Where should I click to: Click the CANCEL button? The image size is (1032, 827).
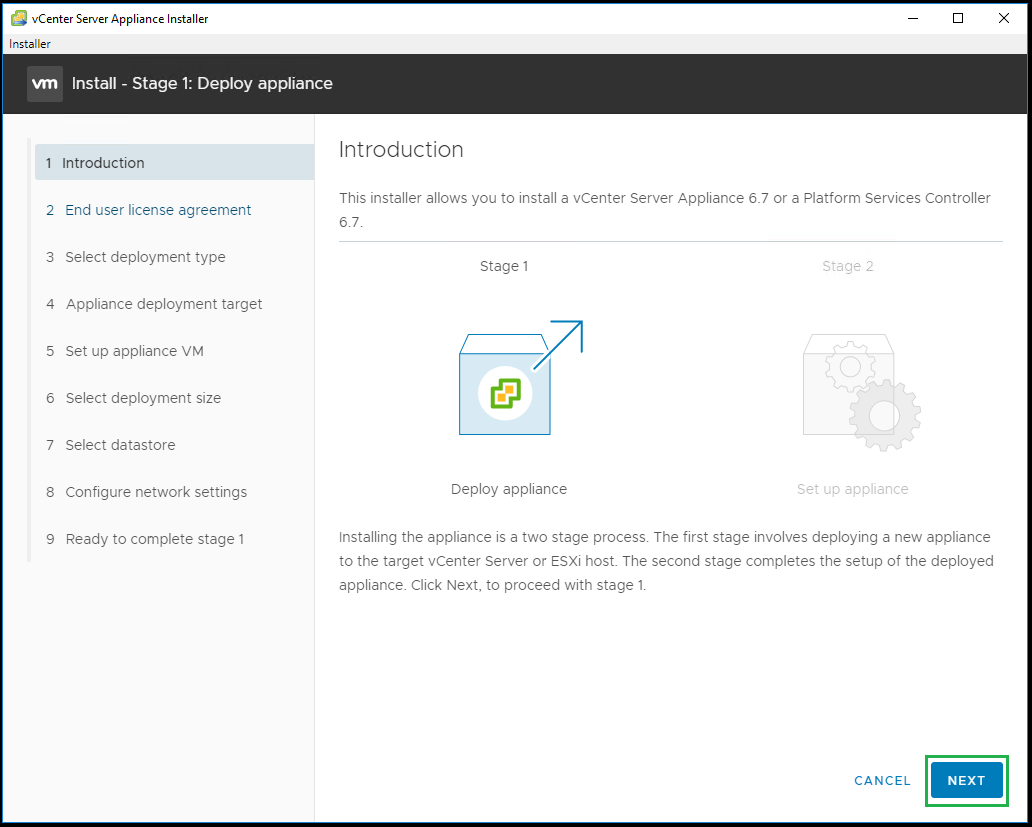882,781
